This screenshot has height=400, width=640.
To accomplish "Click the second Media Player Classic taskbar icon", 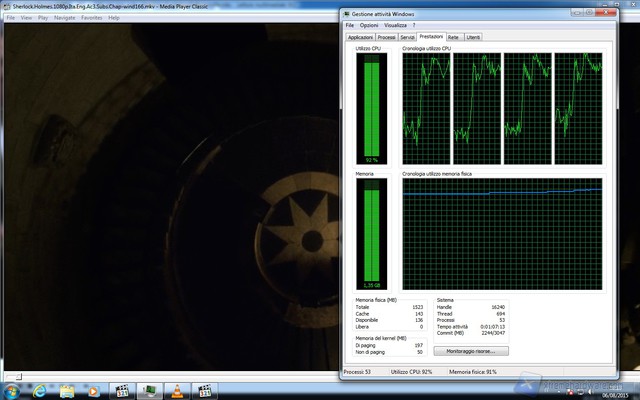I will (204, 390).
